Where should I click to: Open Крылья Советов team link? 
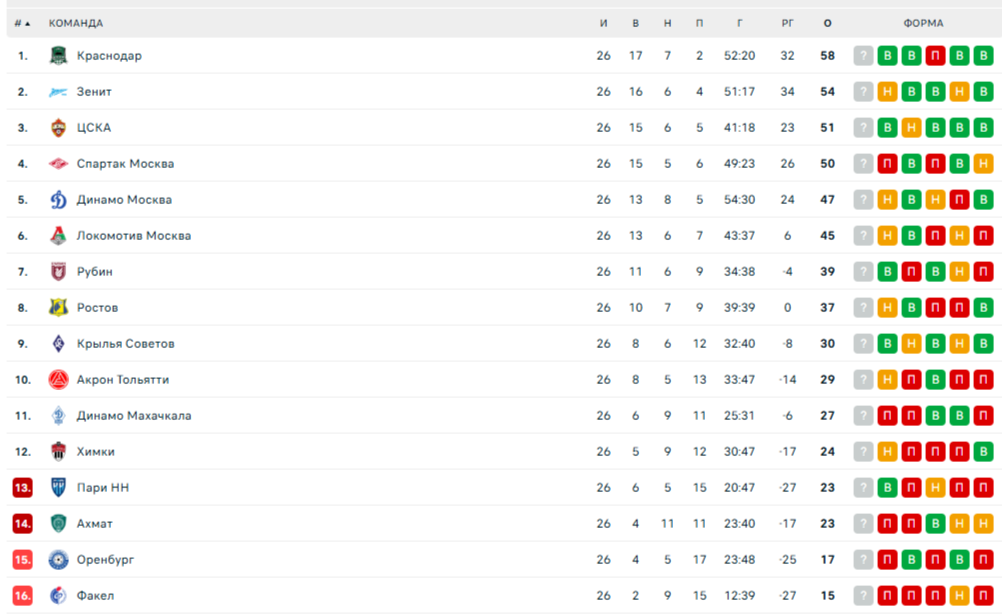125,344
